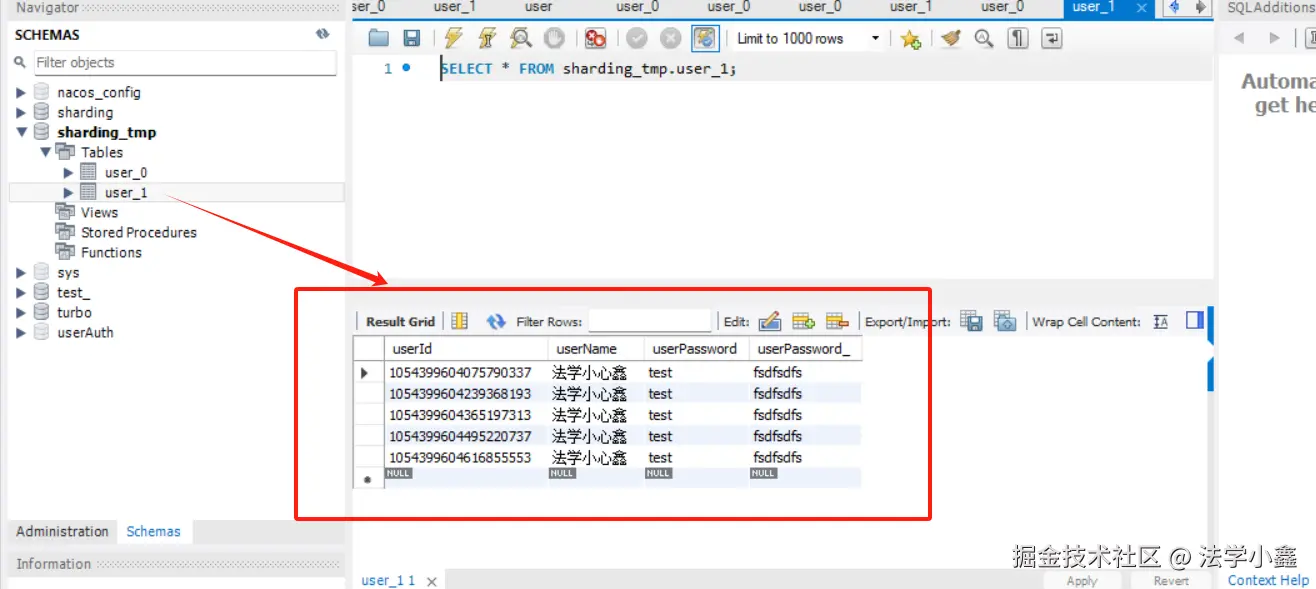
Task: Insert new row icon in Edit group
Action: coord(803,321)
